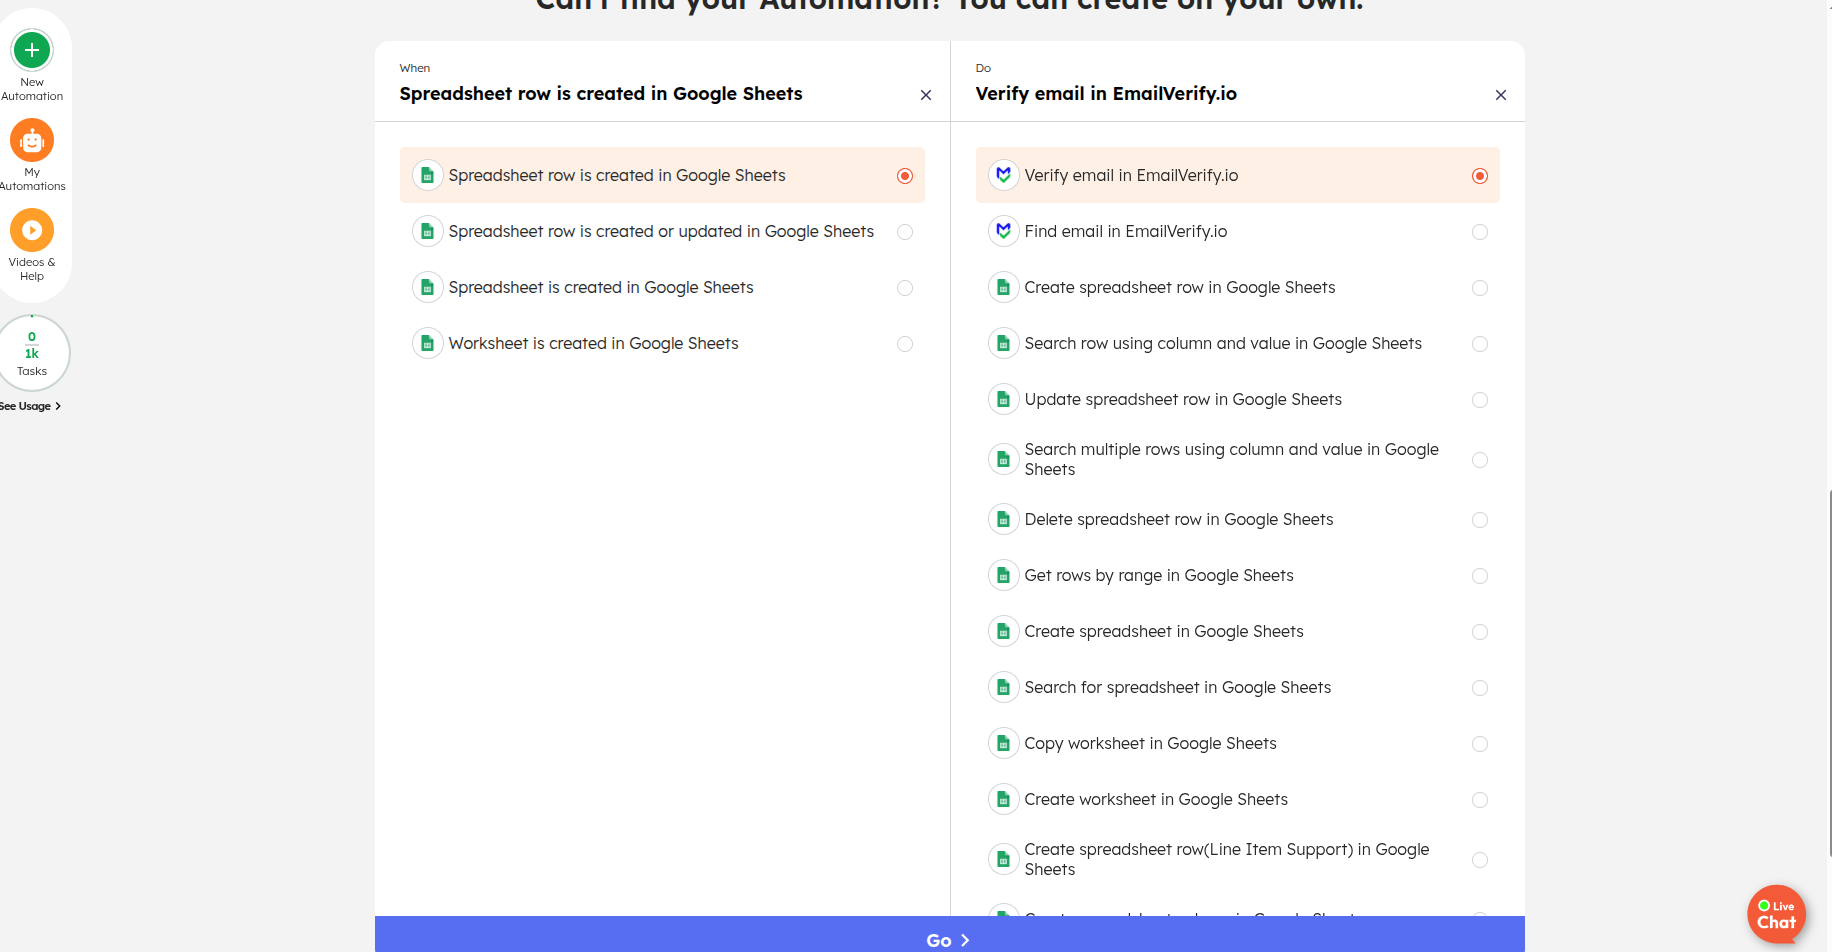Click the 'Videos & Help' sidebar label

32,270
